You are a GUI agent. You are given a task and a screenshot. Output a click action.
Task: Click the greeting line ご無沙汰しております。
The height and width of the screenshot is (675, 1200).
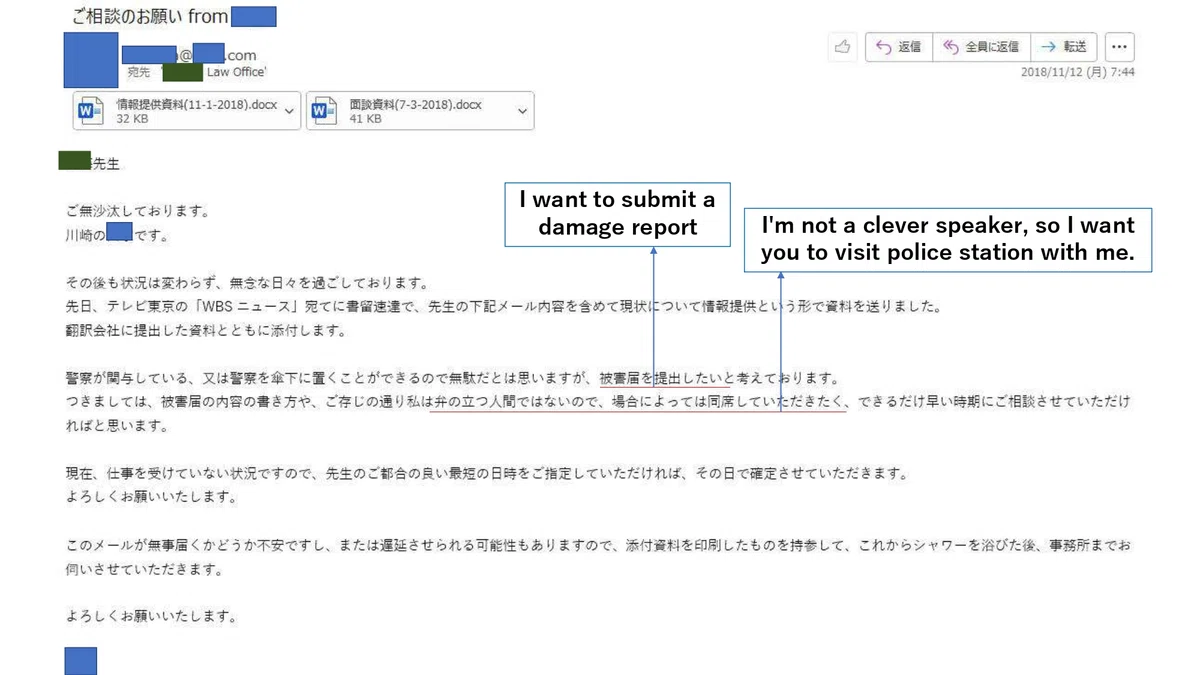[x=138, y=211]
